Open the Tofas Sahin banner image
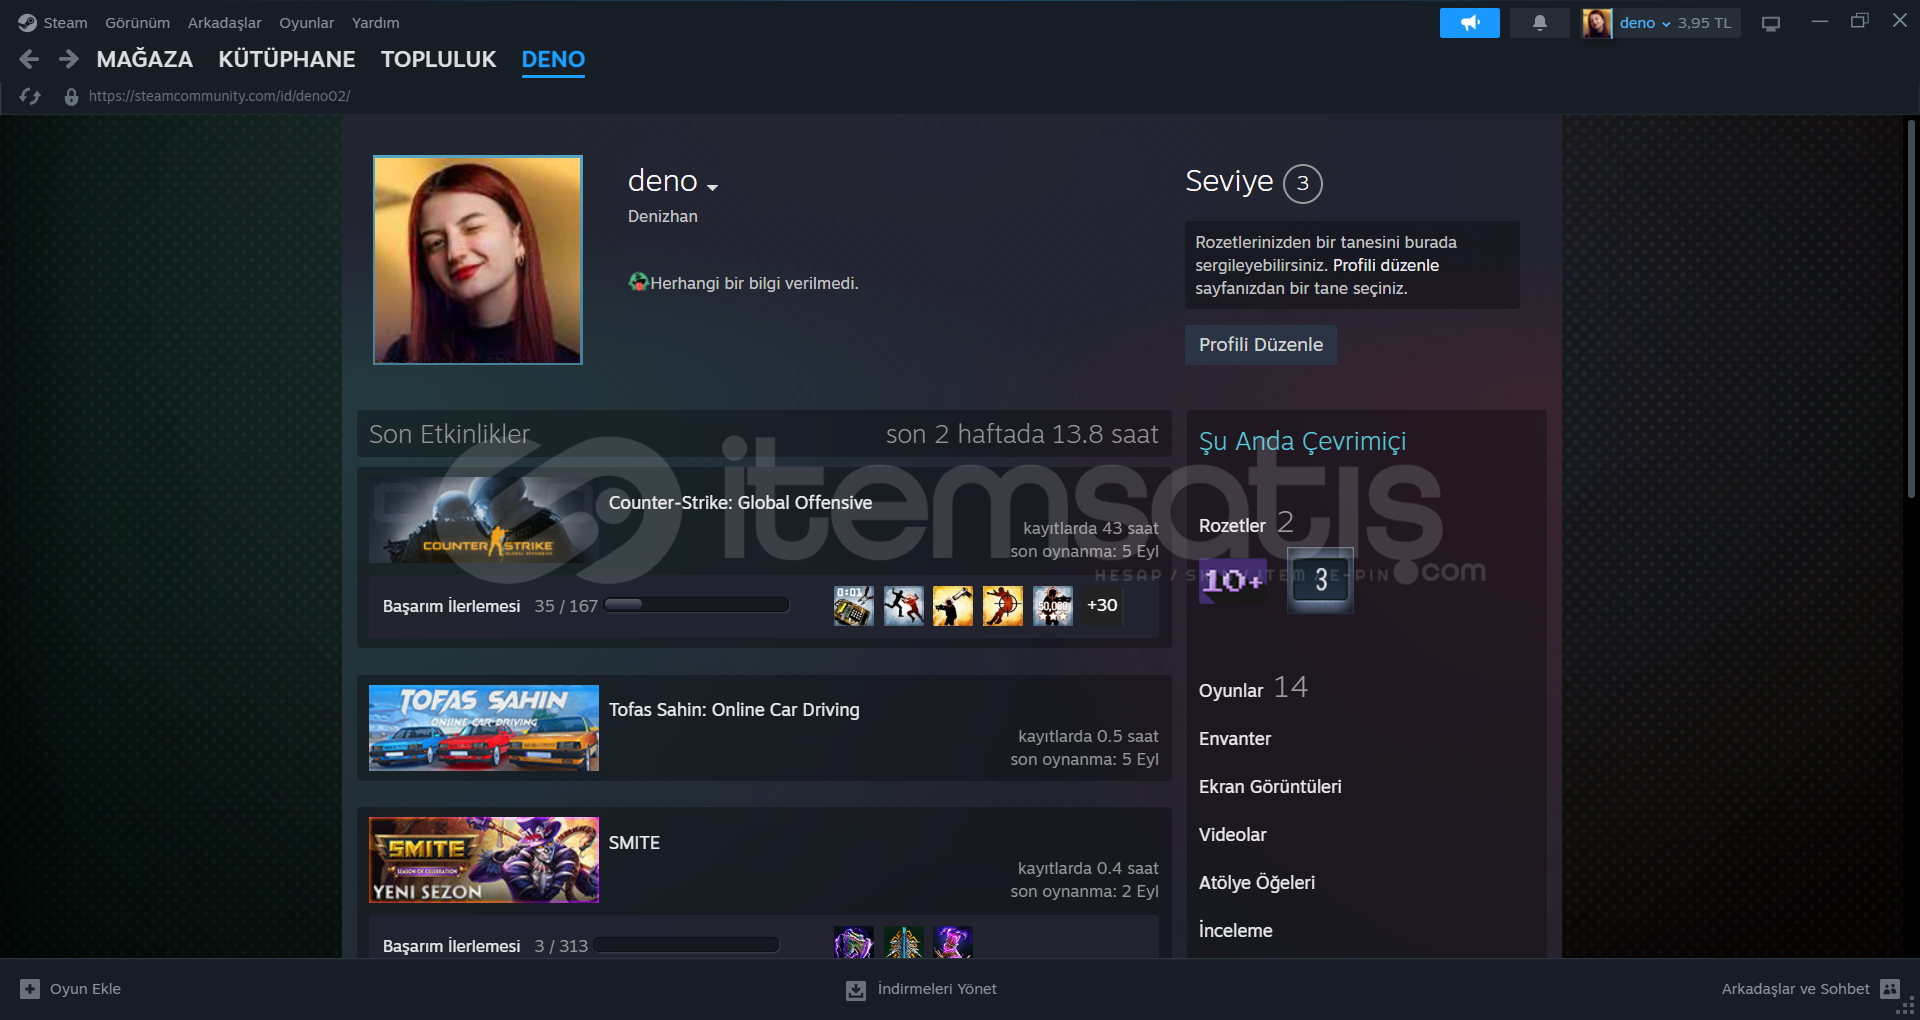1920x1020 pixels. click(x=484, y=728)
